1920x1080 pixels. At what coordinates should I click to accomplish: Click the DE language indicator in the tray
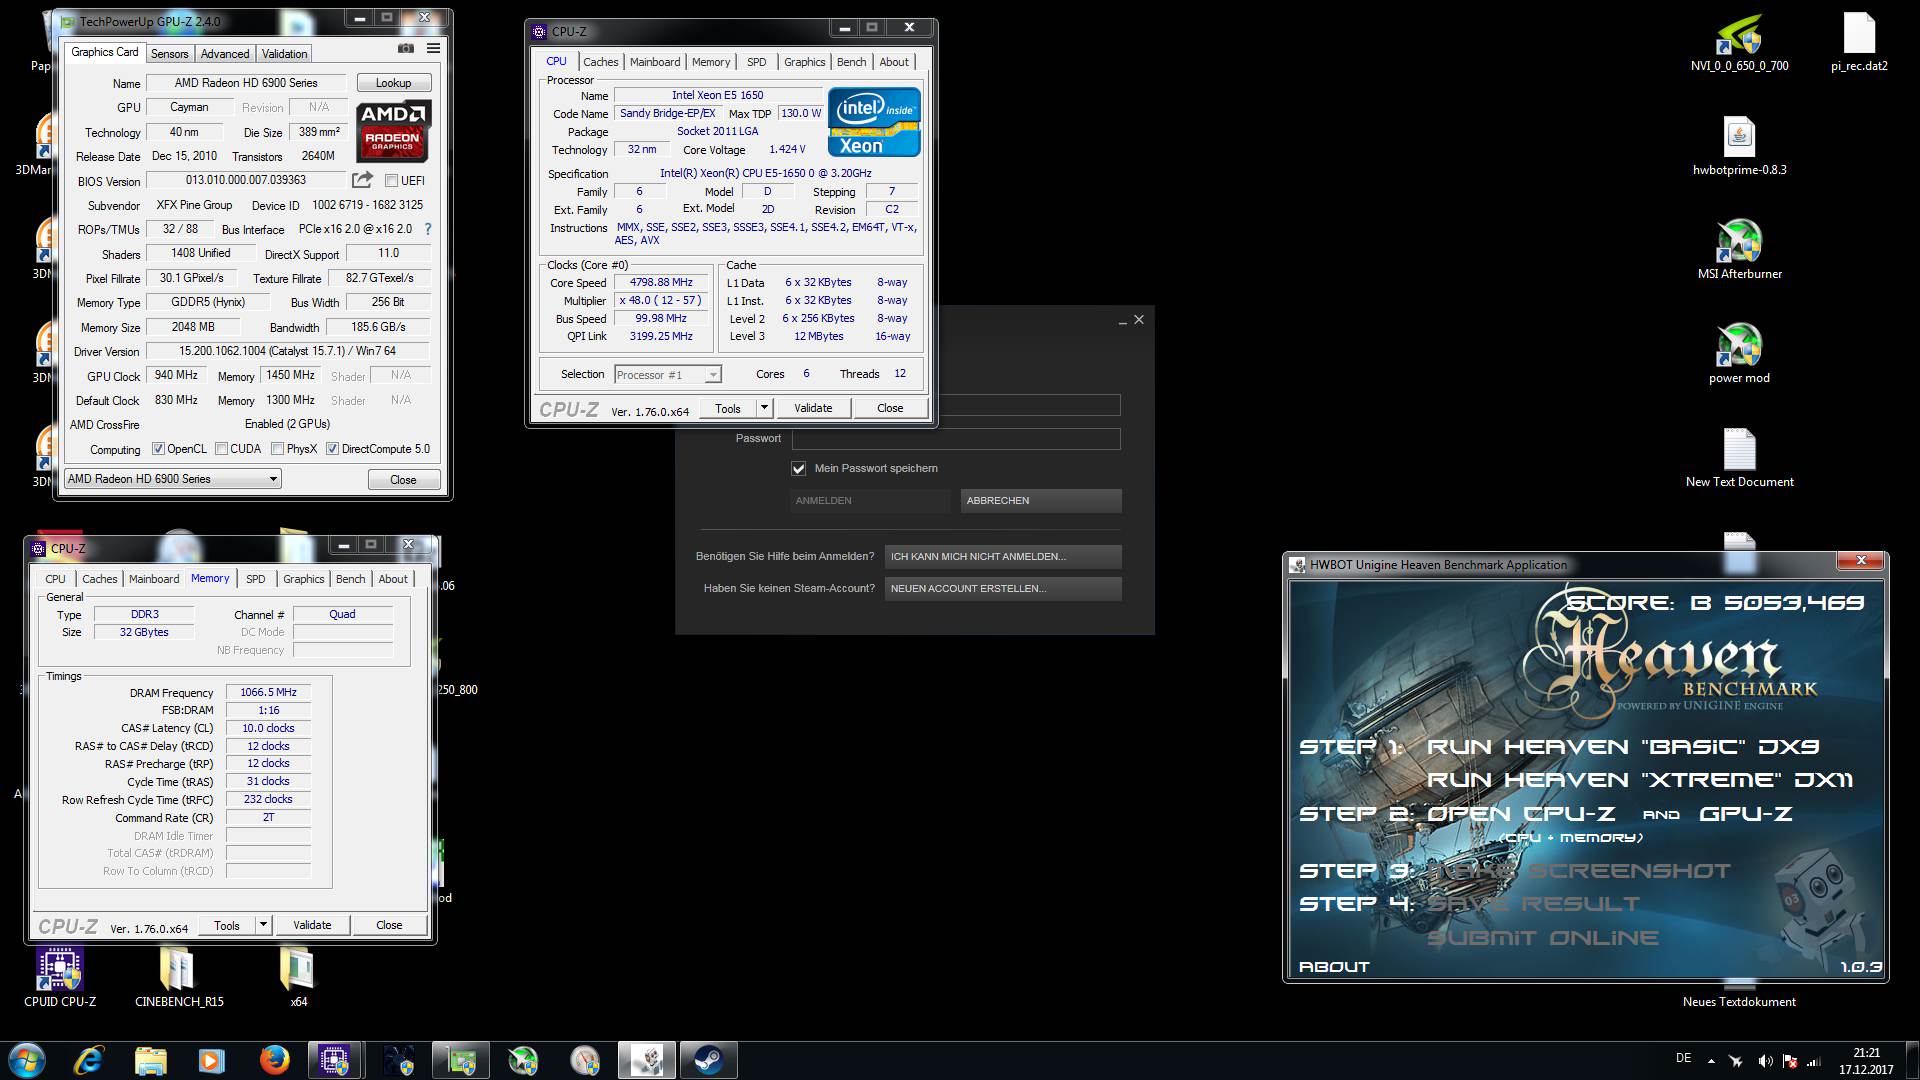click(x=1684, y=1058)
